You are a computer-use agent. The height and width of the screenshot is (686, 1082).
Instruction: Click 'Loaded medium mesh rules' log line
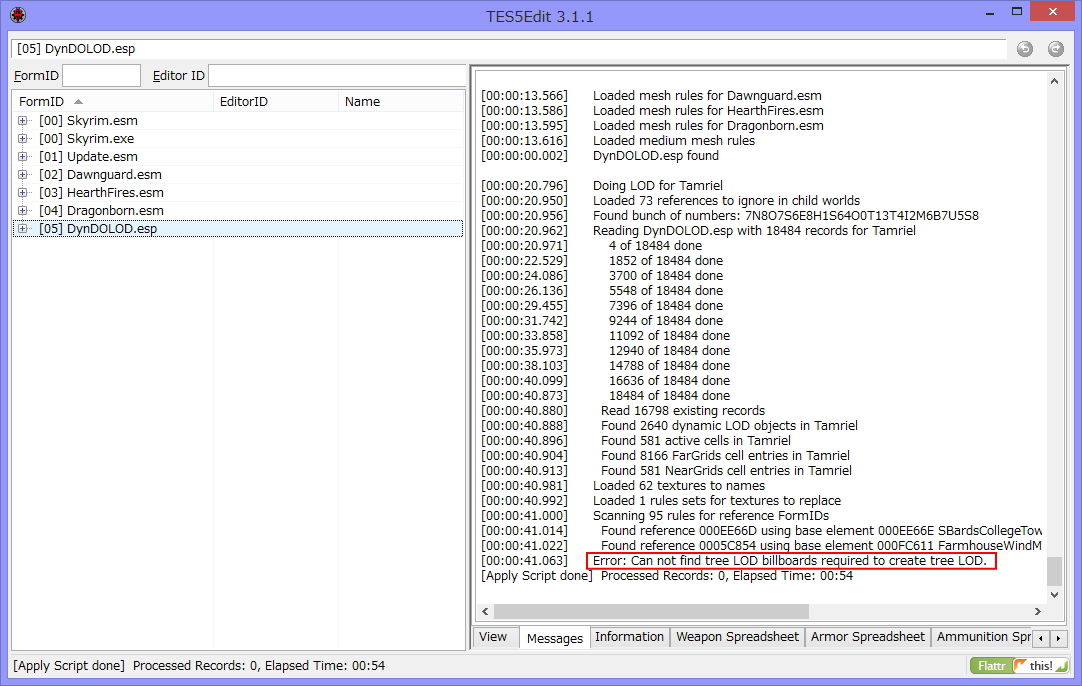673,141
